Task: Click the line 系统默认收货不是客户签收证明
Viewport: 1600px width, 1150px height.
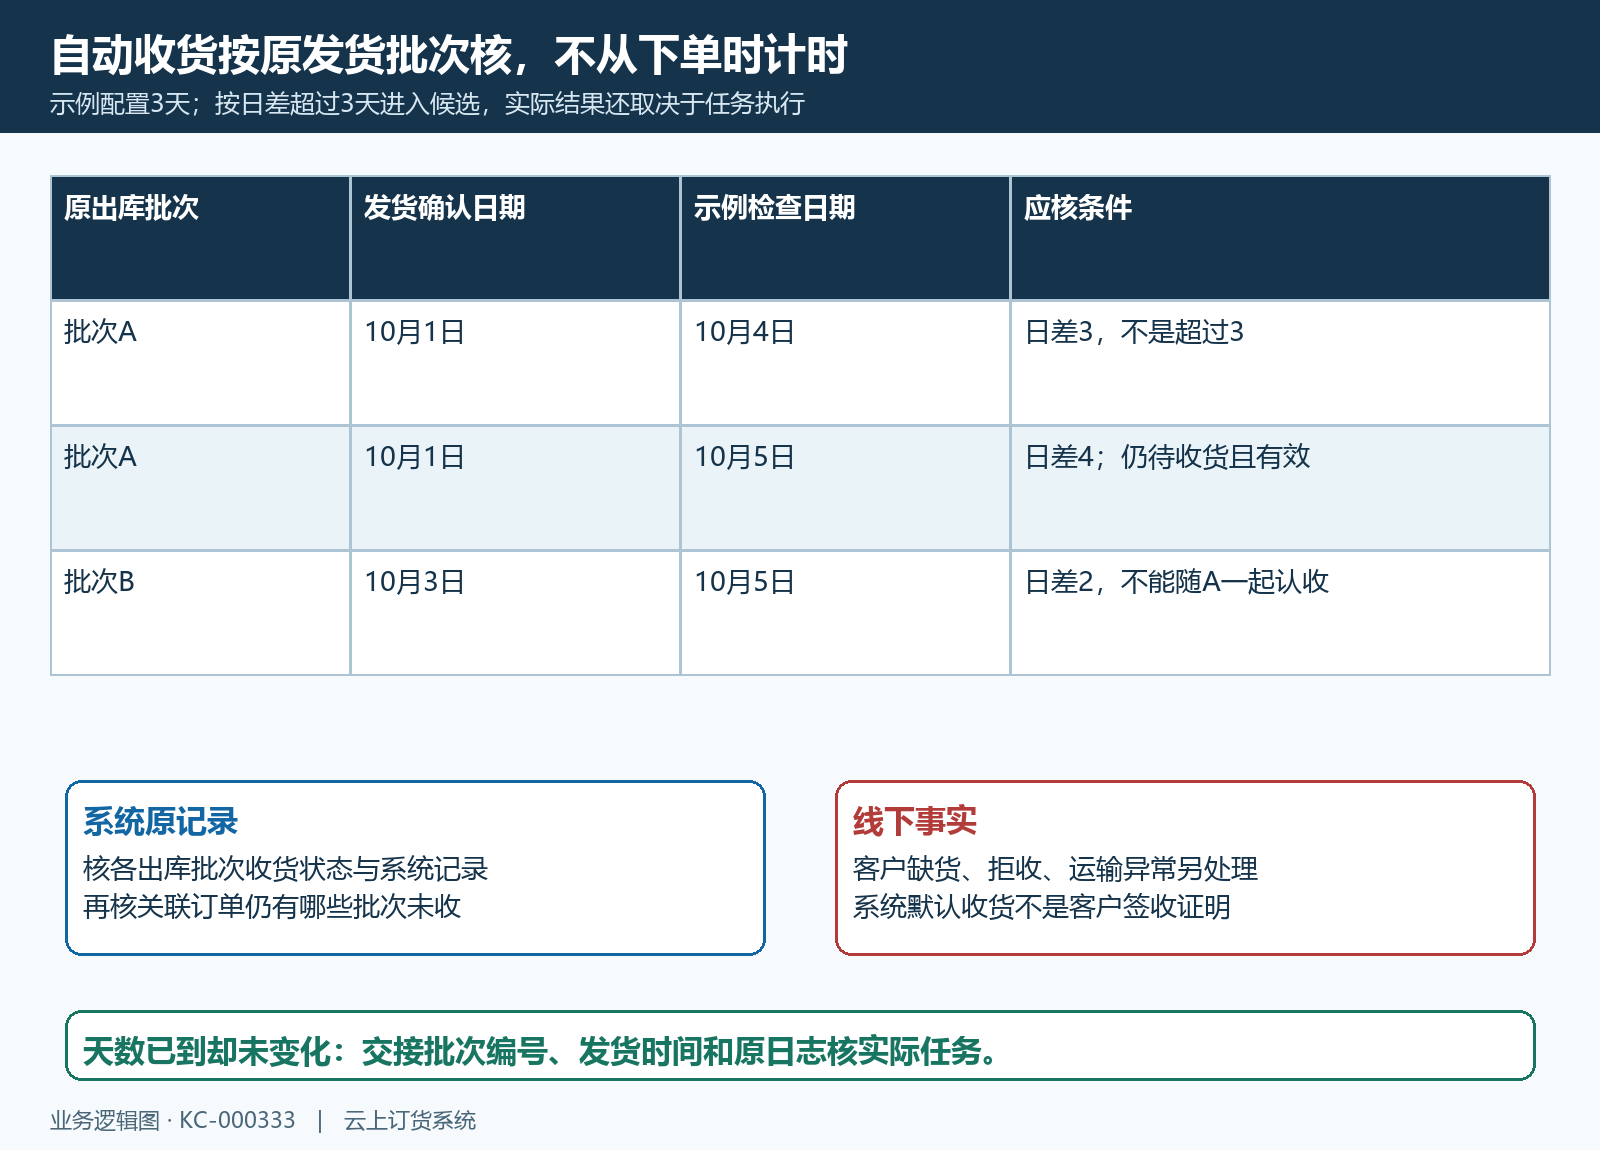Action: click(1042, 907)
